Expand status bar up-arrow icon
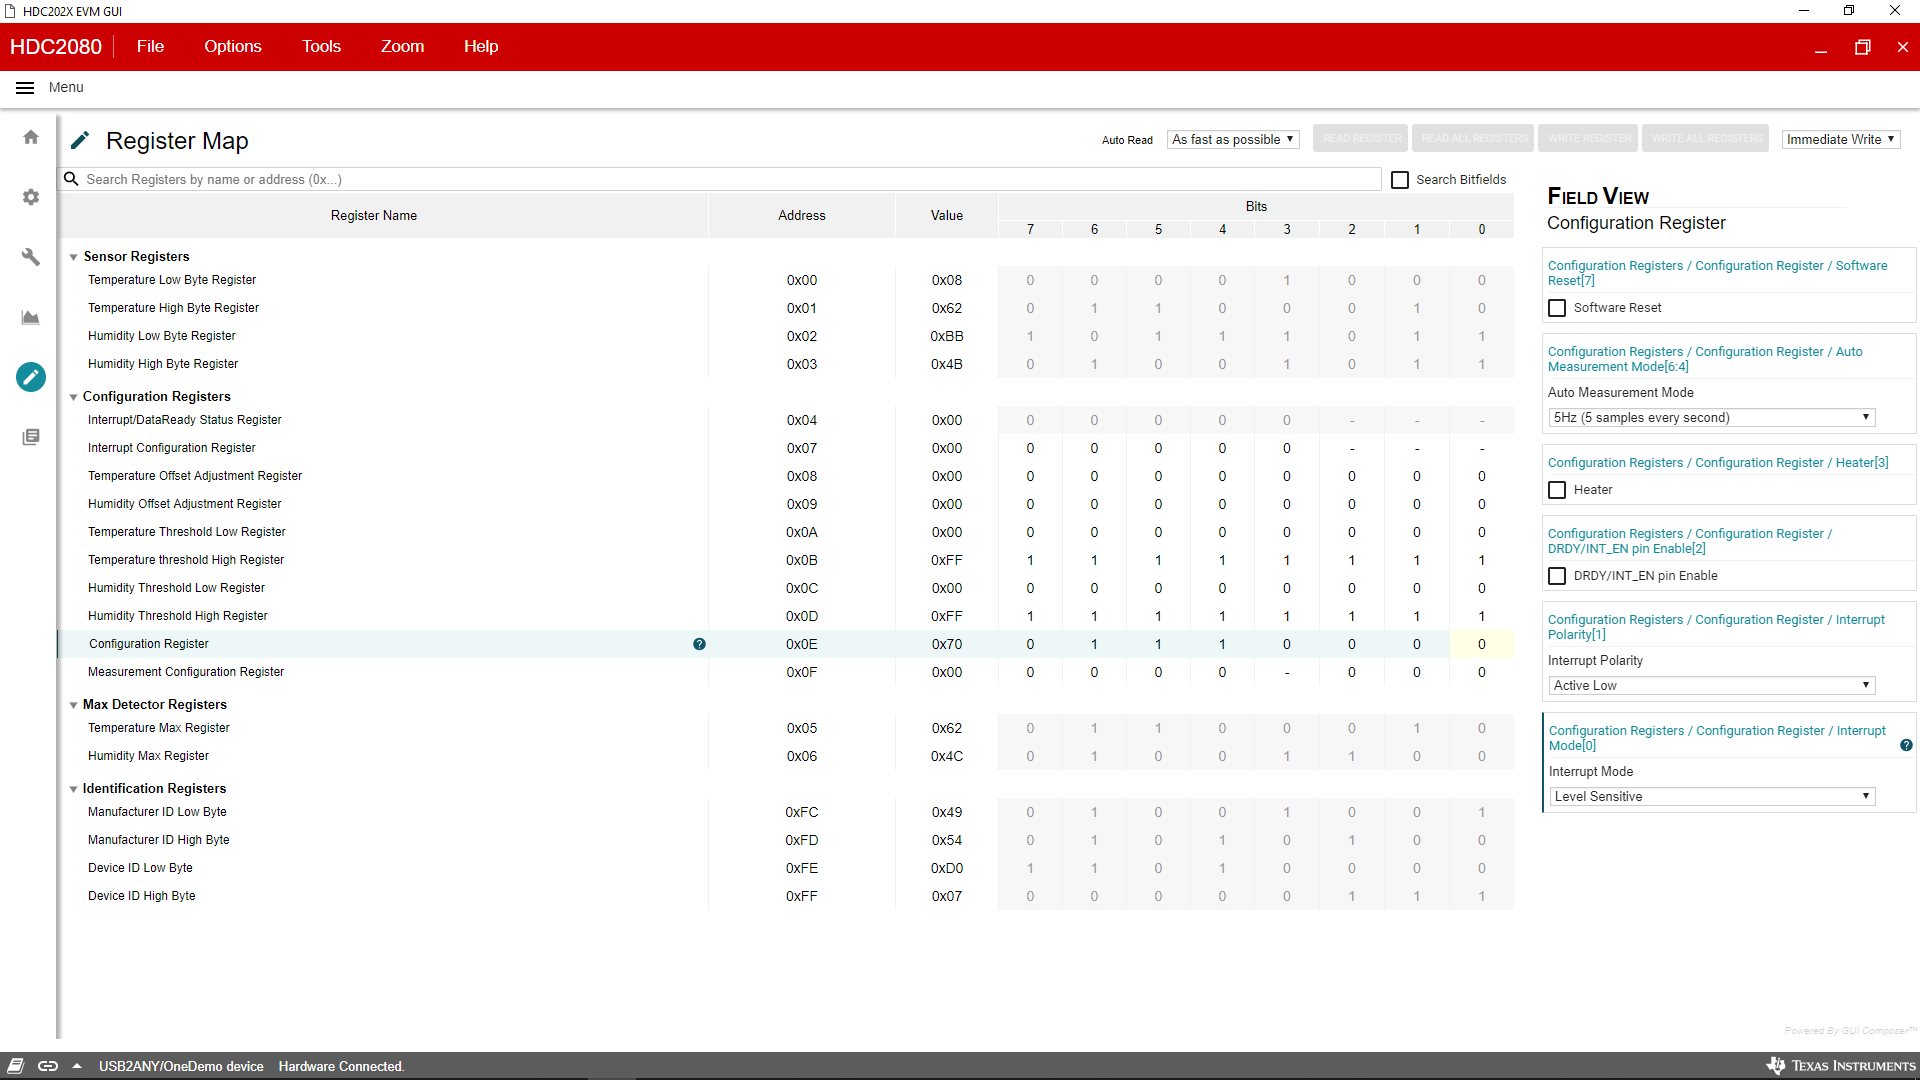 [77, 1066]
